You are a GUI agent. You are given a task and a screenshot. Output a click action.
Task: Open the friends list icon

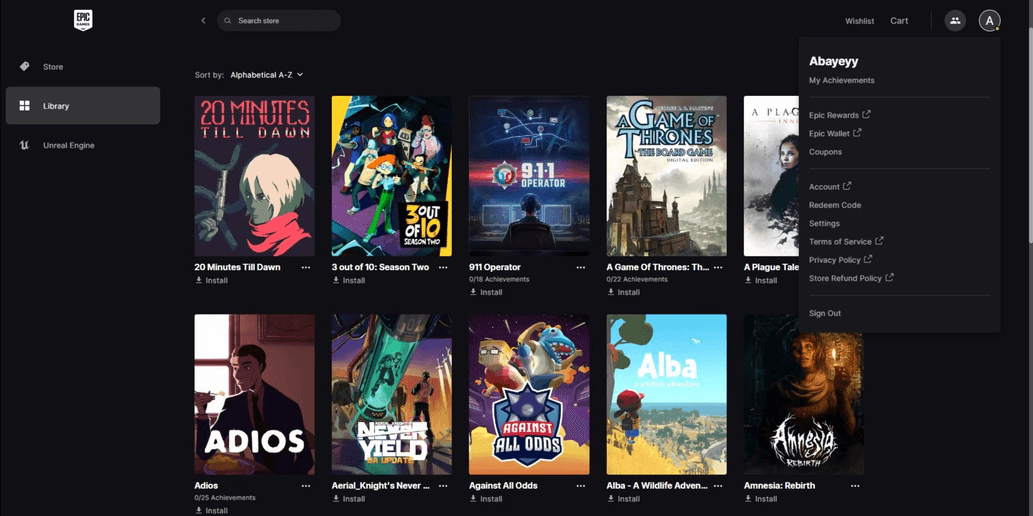pos(955,20)
